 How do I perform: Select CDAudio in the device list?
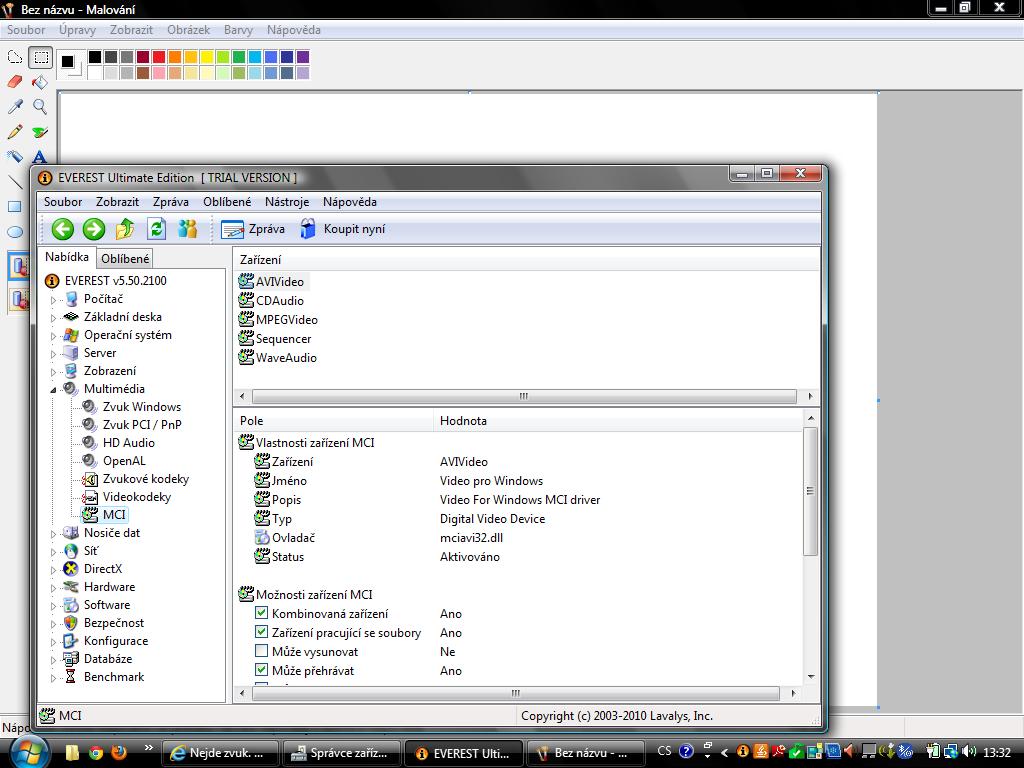(272, 300)
